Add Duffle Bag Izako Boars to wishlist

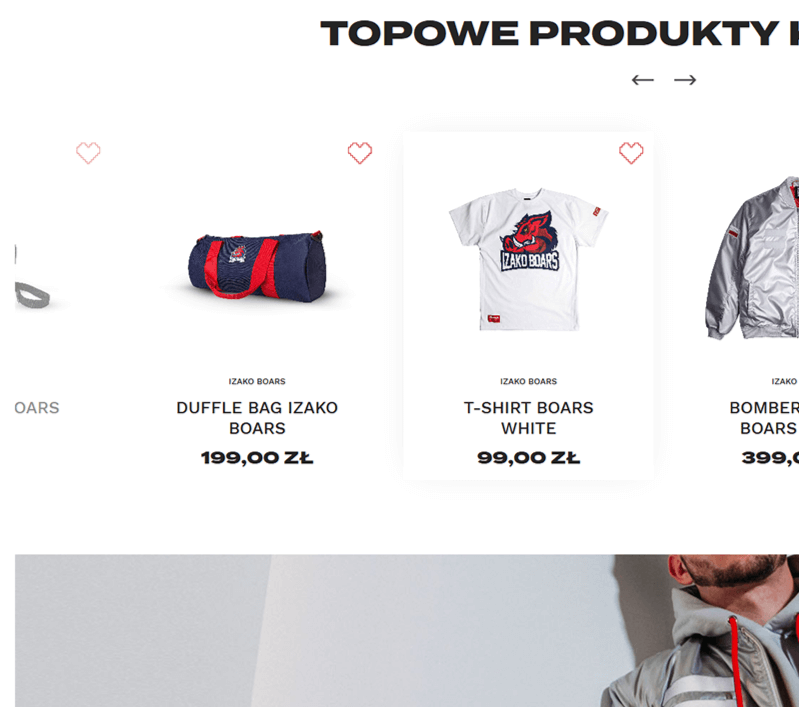pyautogui.click(x=360, y=153)
